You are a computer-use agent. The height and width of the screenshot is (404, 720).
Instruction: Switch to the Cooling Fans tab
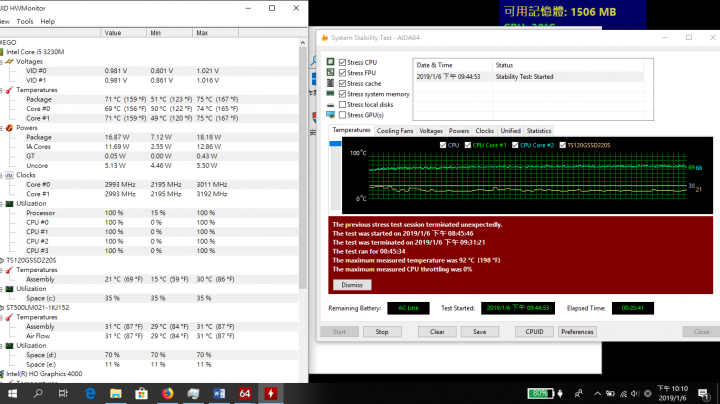tap(395, 131)
